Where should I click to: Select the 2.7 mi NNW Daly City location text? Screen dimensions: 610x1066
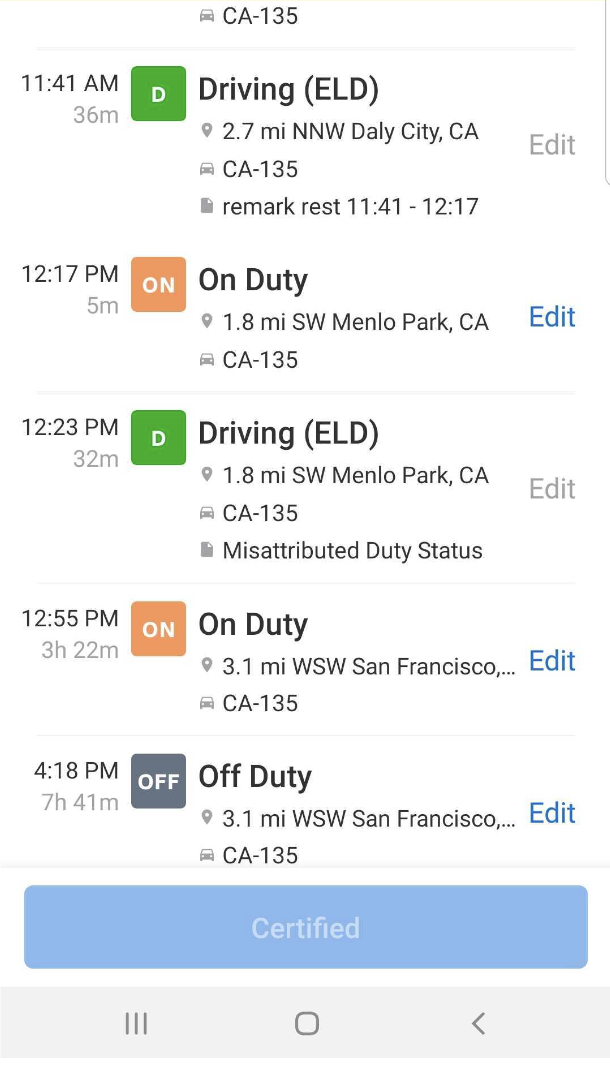(x=348, y=131)
